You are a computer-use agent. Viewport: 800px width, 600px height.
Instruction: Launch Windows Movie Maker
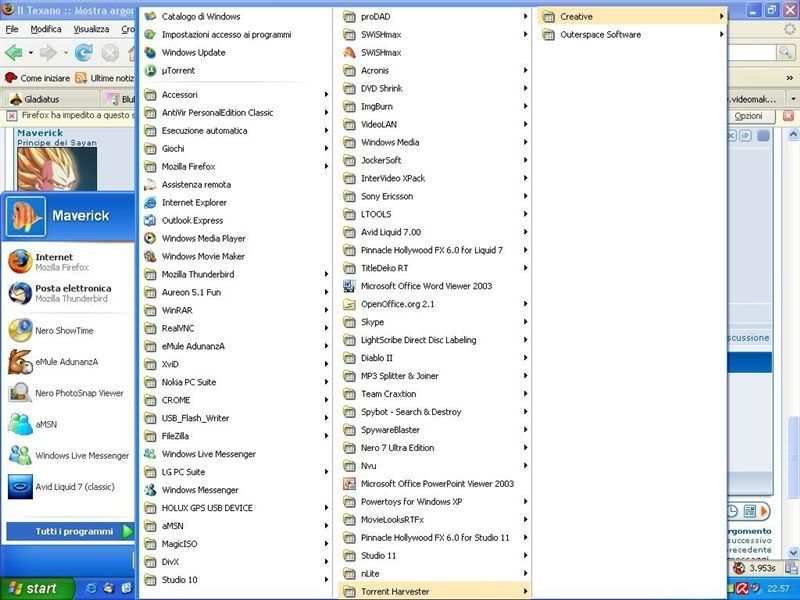[x=235, y=256]
